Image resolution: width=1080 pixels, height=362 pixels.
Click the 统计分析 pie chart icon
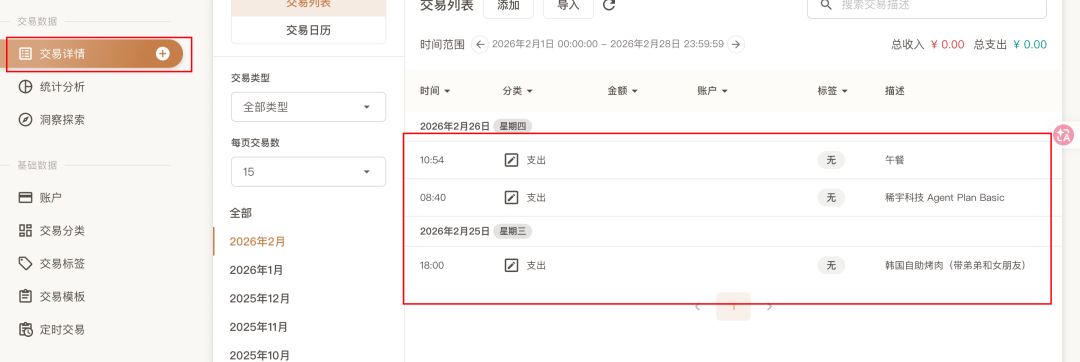tap(25, 87)
